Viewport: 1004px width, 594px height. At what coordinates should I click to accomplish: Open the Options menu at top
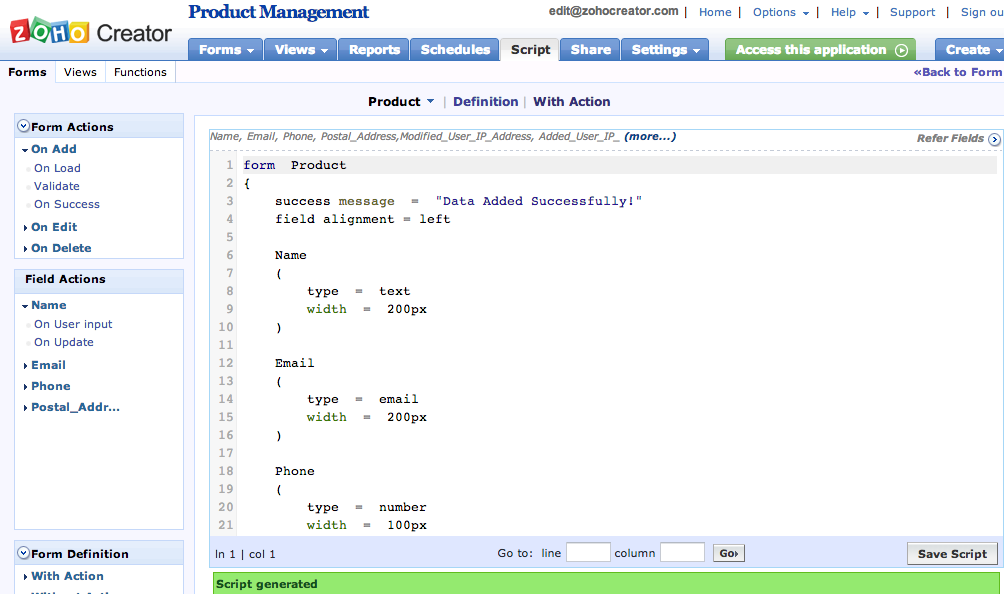coord(780,12)
